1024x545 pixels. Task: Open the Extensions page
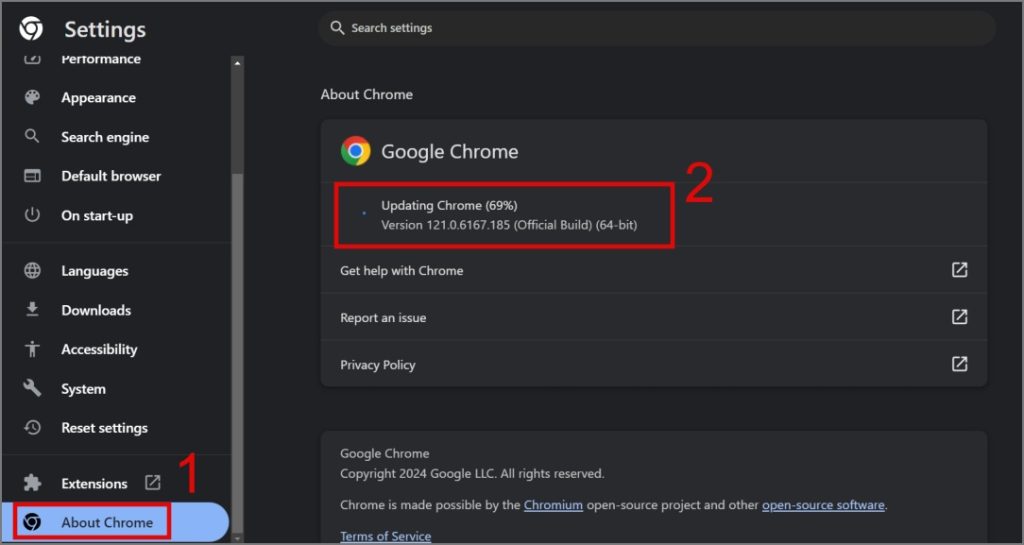point(94,484)
